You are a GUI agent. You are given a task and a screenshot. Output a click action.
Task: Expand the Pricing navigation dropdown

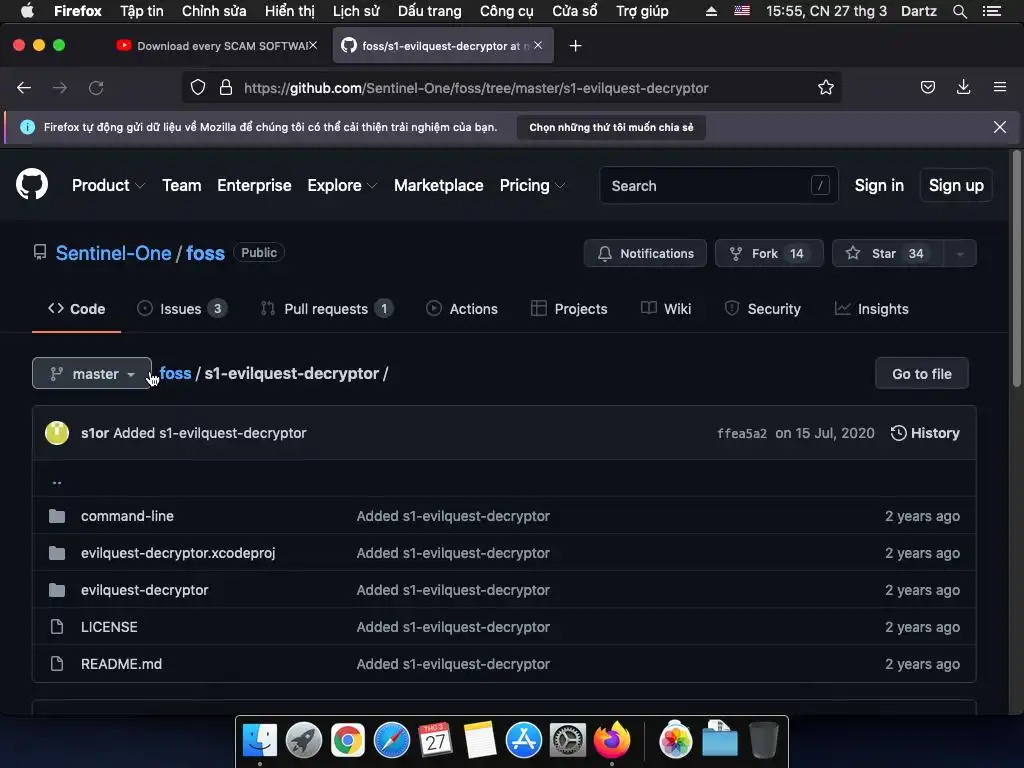(532, 185)
